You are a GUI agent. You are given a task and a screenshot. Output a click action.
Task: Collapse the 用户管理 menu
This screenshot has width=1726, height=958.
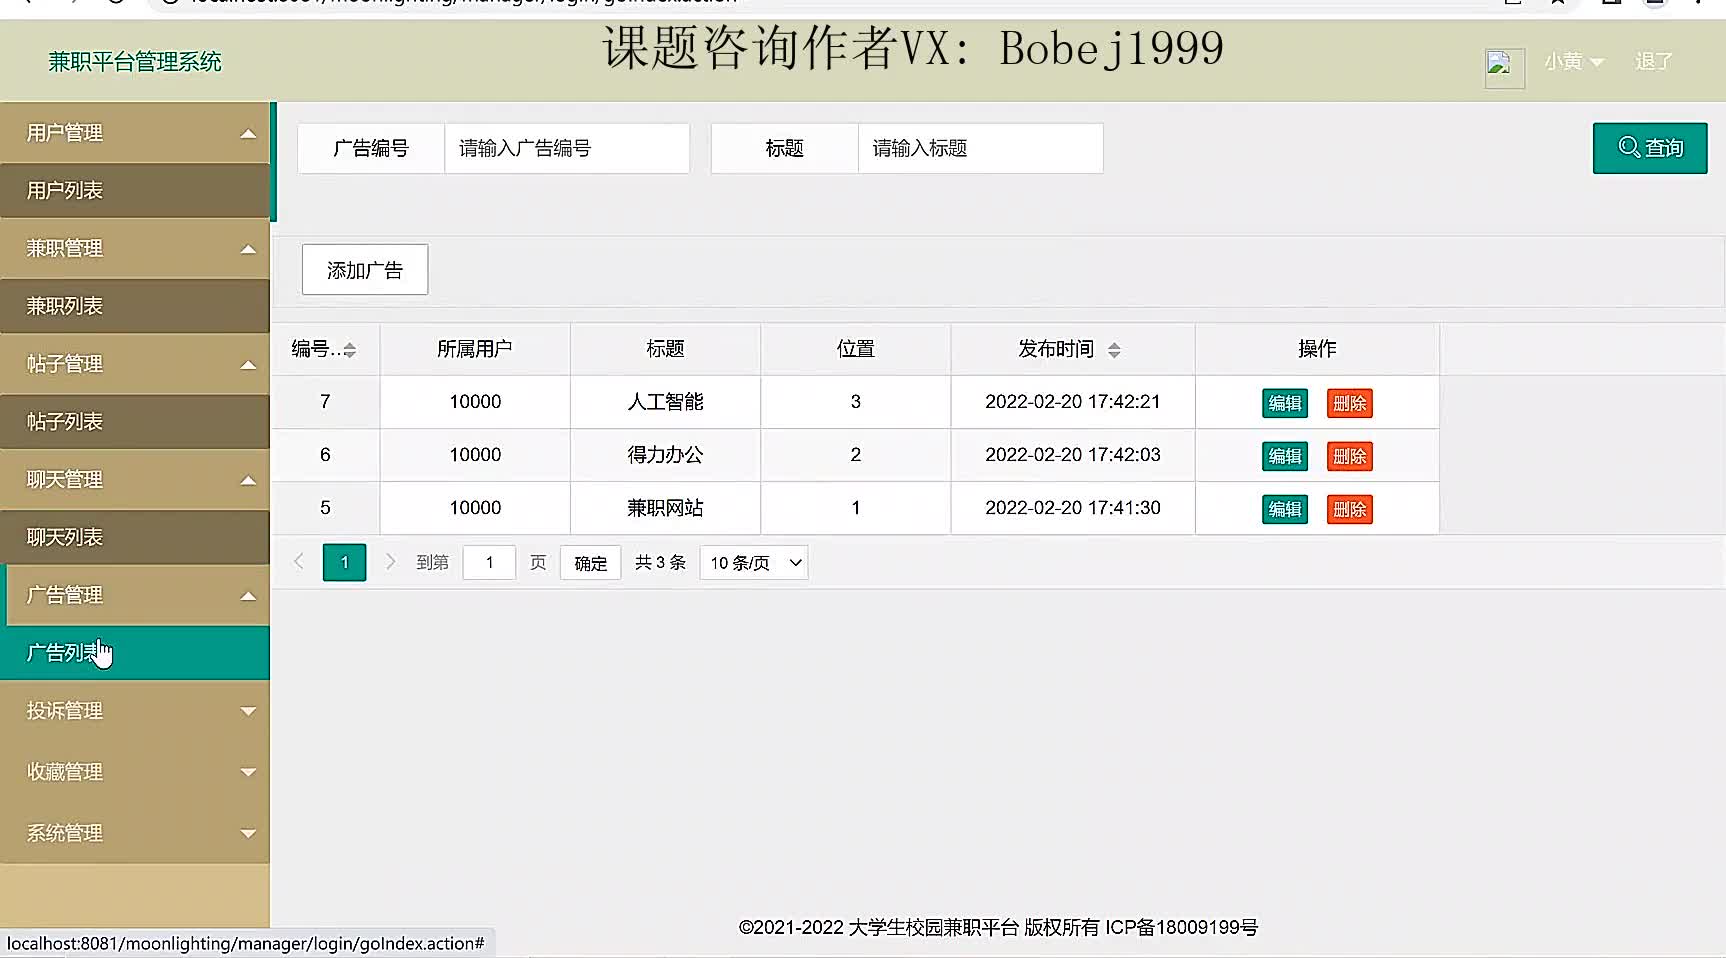click(135, 133)
